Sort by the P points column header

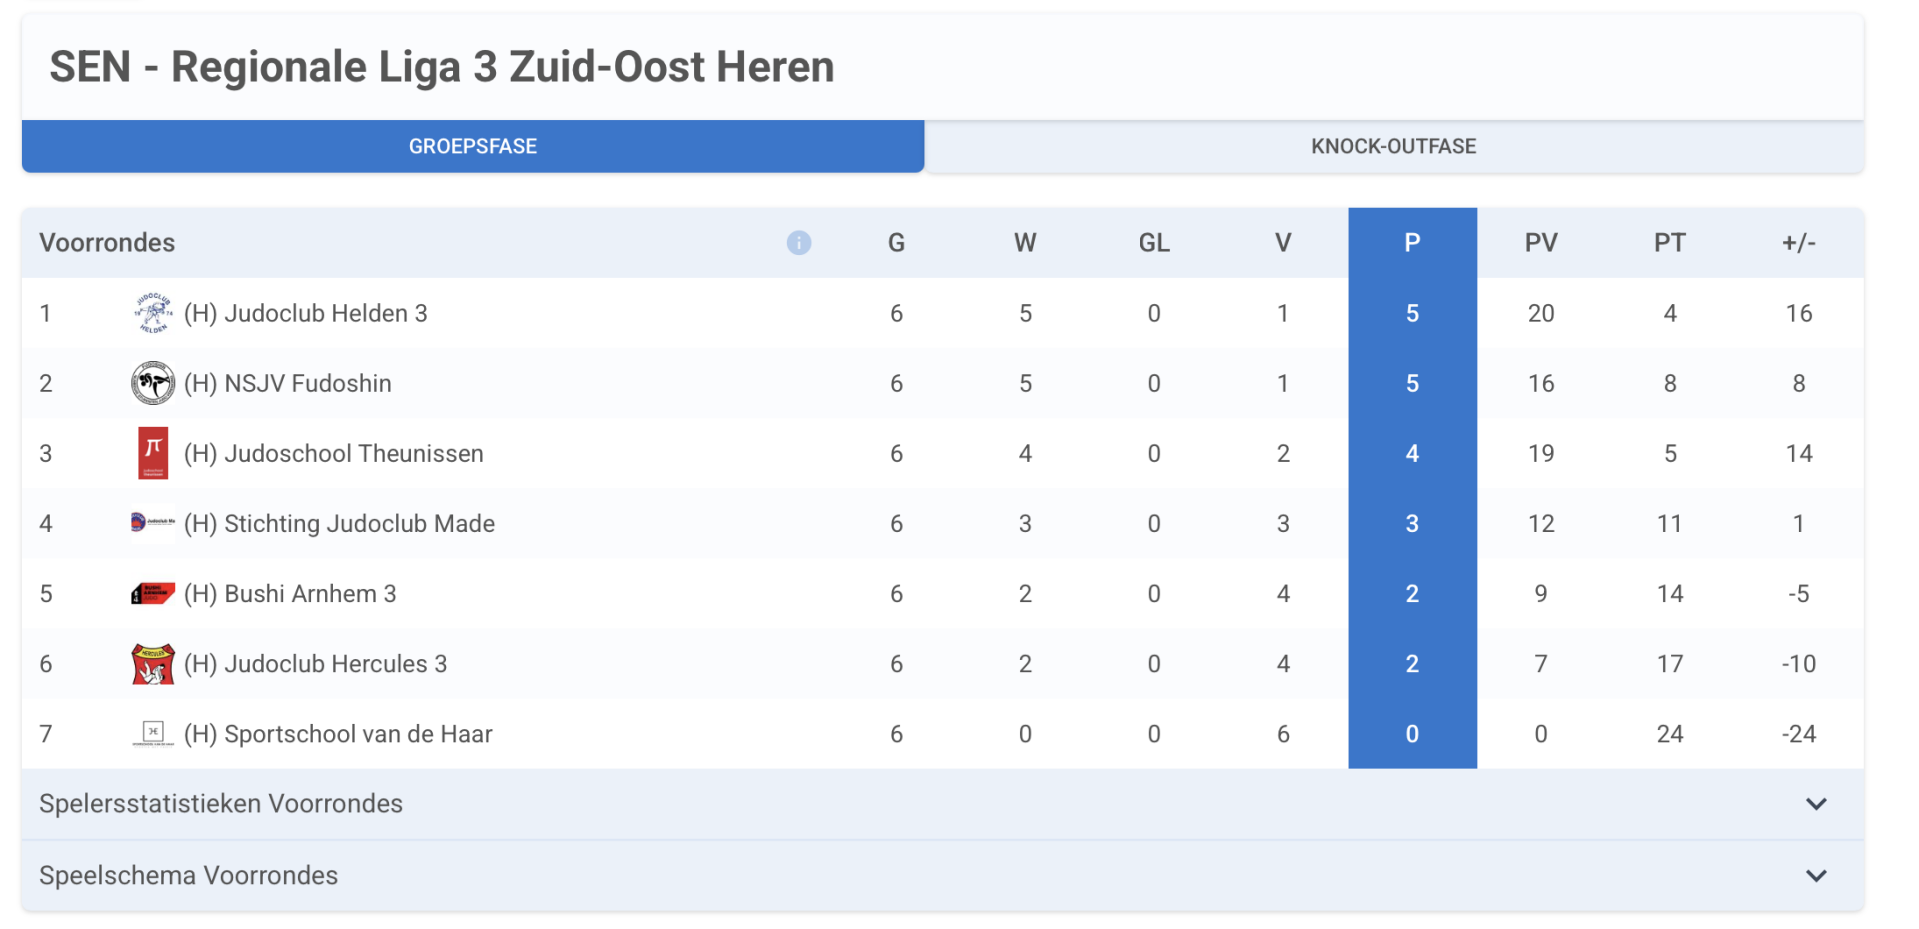coord(1412,243)
